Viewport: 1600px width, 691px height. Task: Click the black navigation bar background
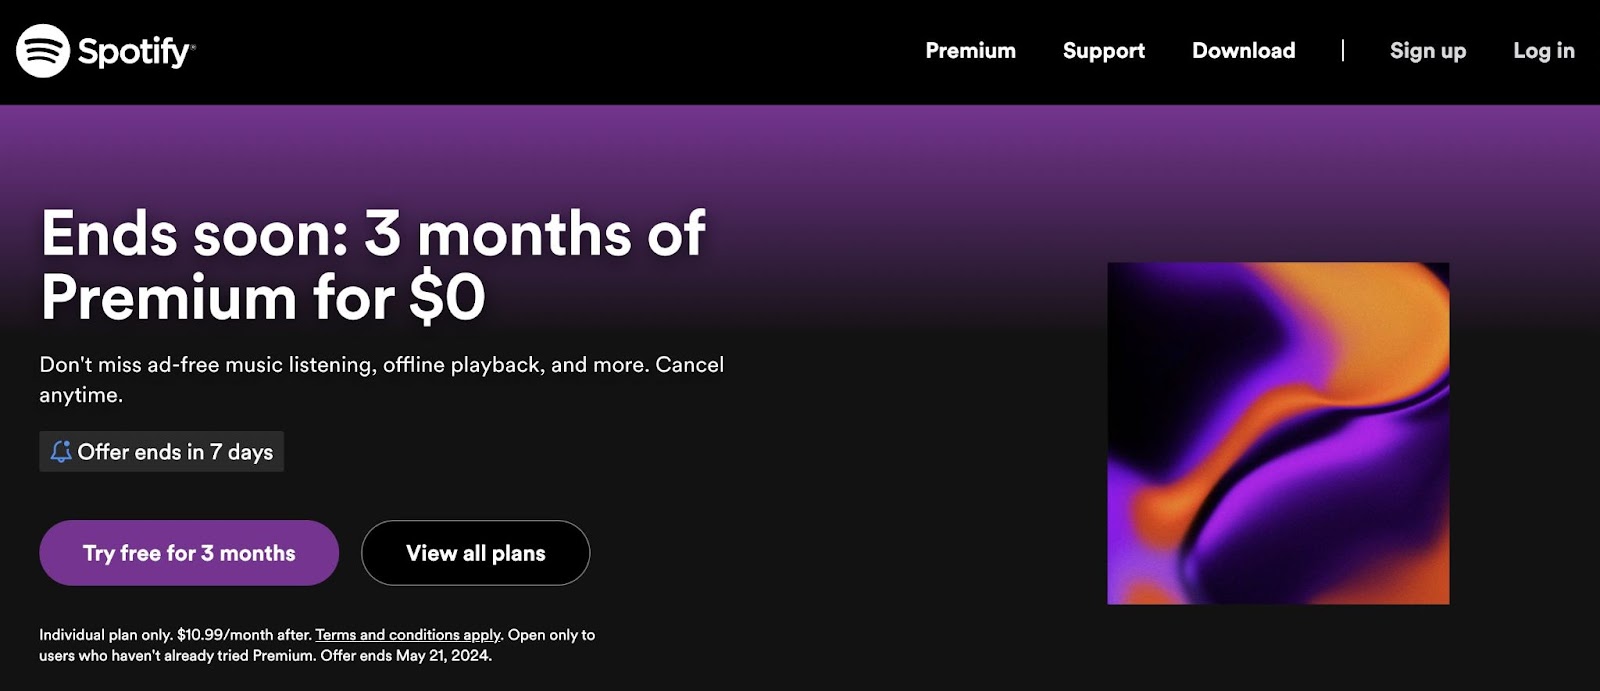point(650,50)
